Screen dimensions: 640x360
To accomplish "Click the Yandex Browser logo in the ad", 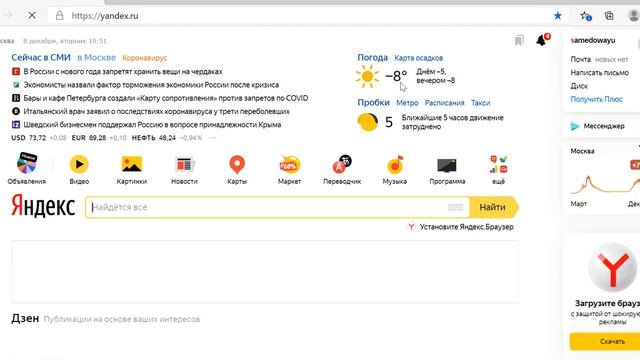I will [x=612, y=268].
